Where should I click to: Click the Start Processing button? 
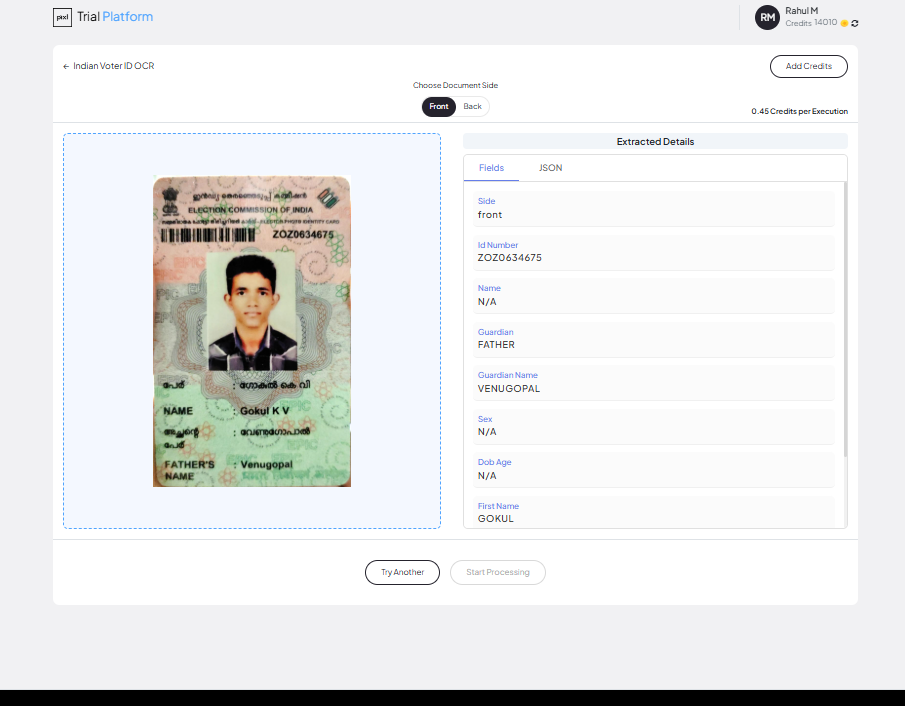pos(497,572)
